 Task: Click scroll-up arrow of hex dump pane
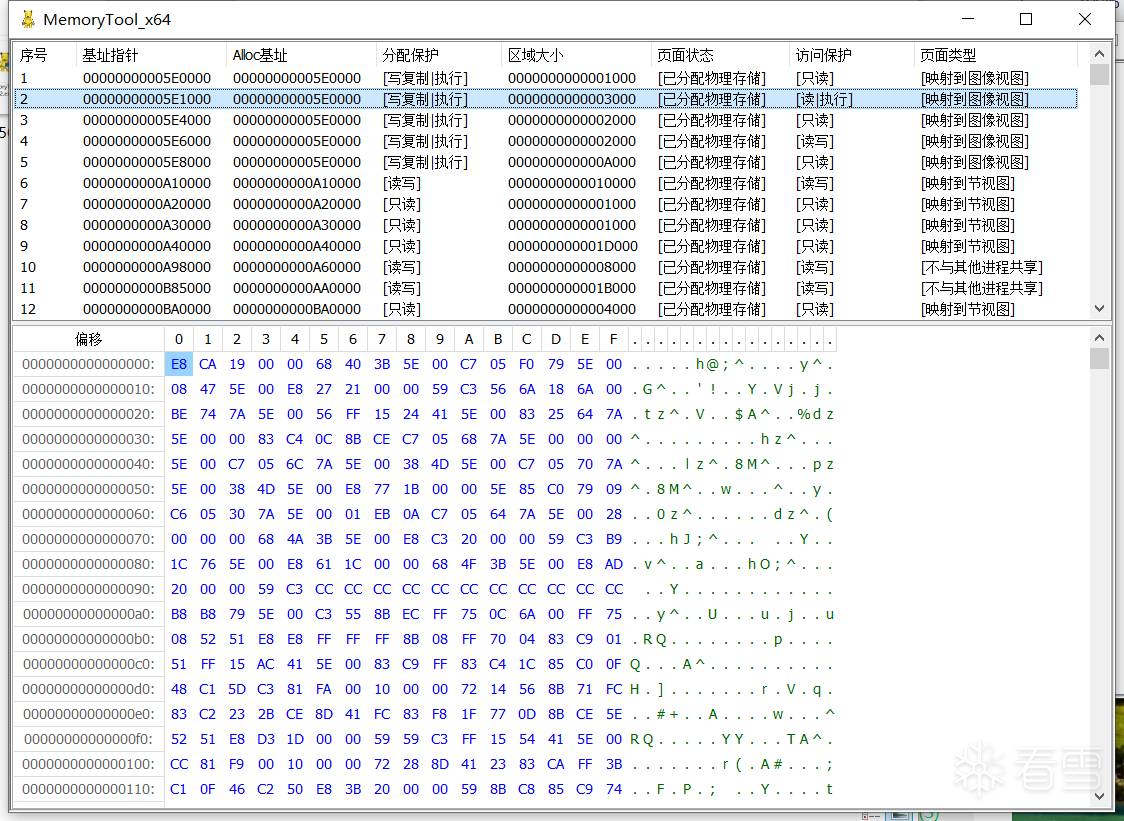point(1099,338)
